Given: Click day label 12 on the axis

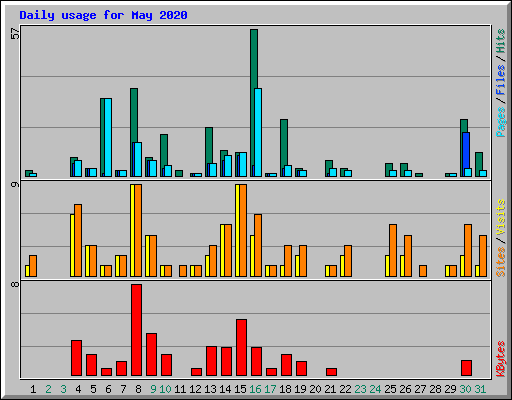Looking at the screenshot, I should point(195,389).
